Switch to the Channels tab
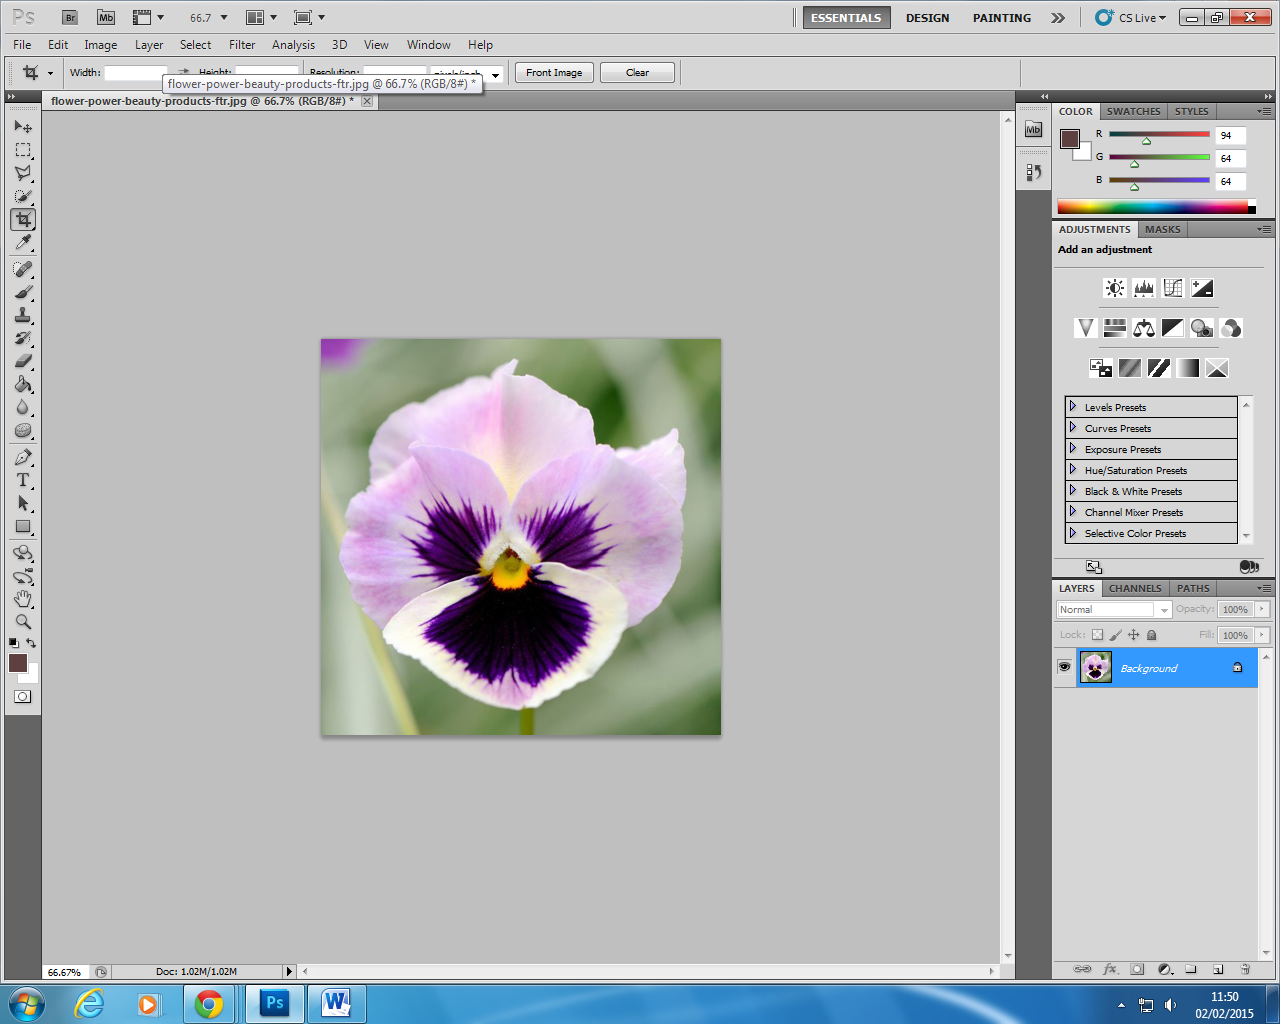Image resolution: width=1280 pixels, height=1024 pixels. (1135, 588)
